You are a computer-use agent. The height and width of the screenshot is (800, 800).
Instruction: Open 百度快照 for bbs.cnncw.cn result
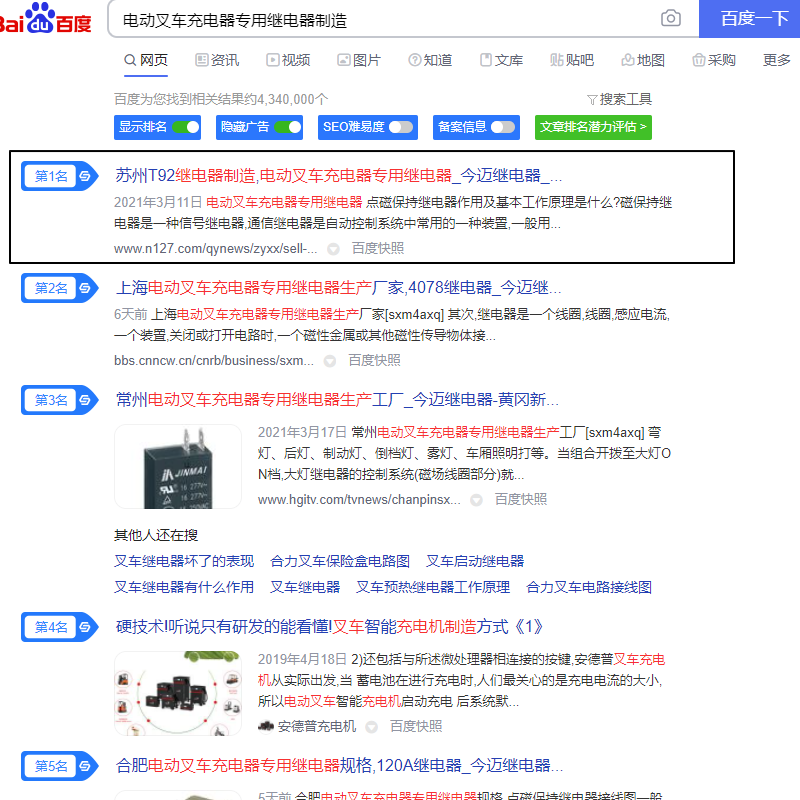(x=374, y=361)
